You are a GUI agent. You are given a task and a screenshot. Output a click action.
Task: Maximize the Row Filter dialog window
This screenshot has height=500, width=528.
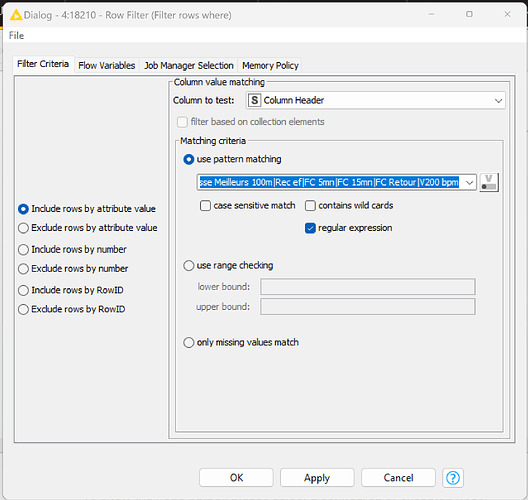pyautogui.click(x=469, y=14)
